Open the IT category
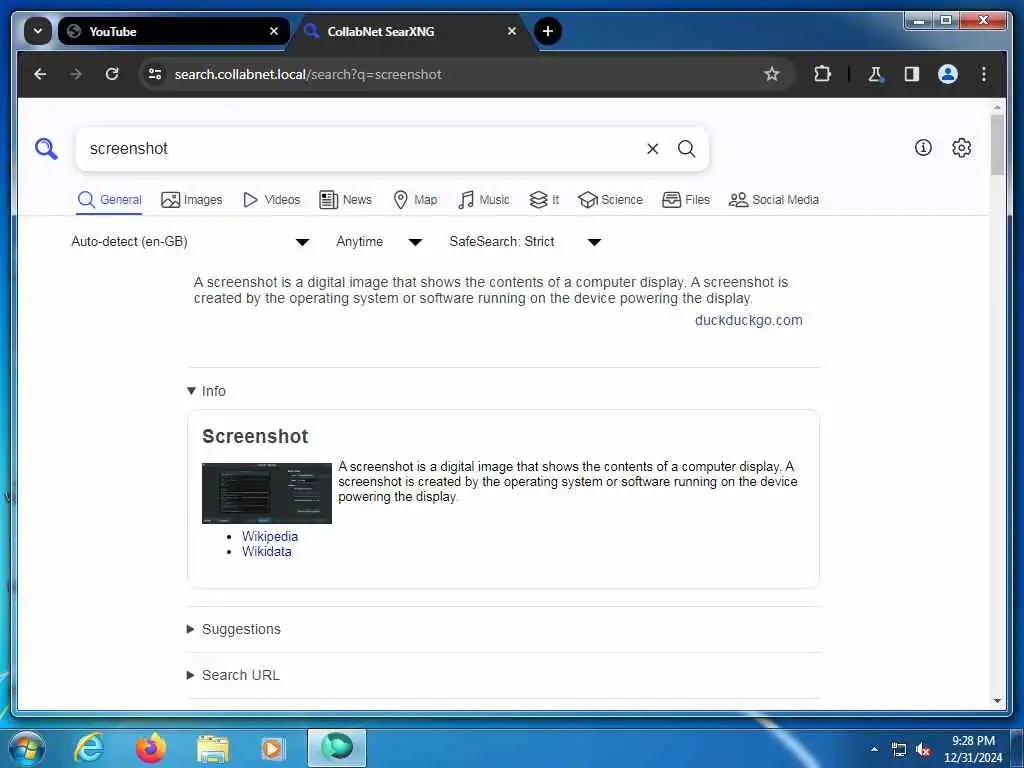 tap(544, 200)
